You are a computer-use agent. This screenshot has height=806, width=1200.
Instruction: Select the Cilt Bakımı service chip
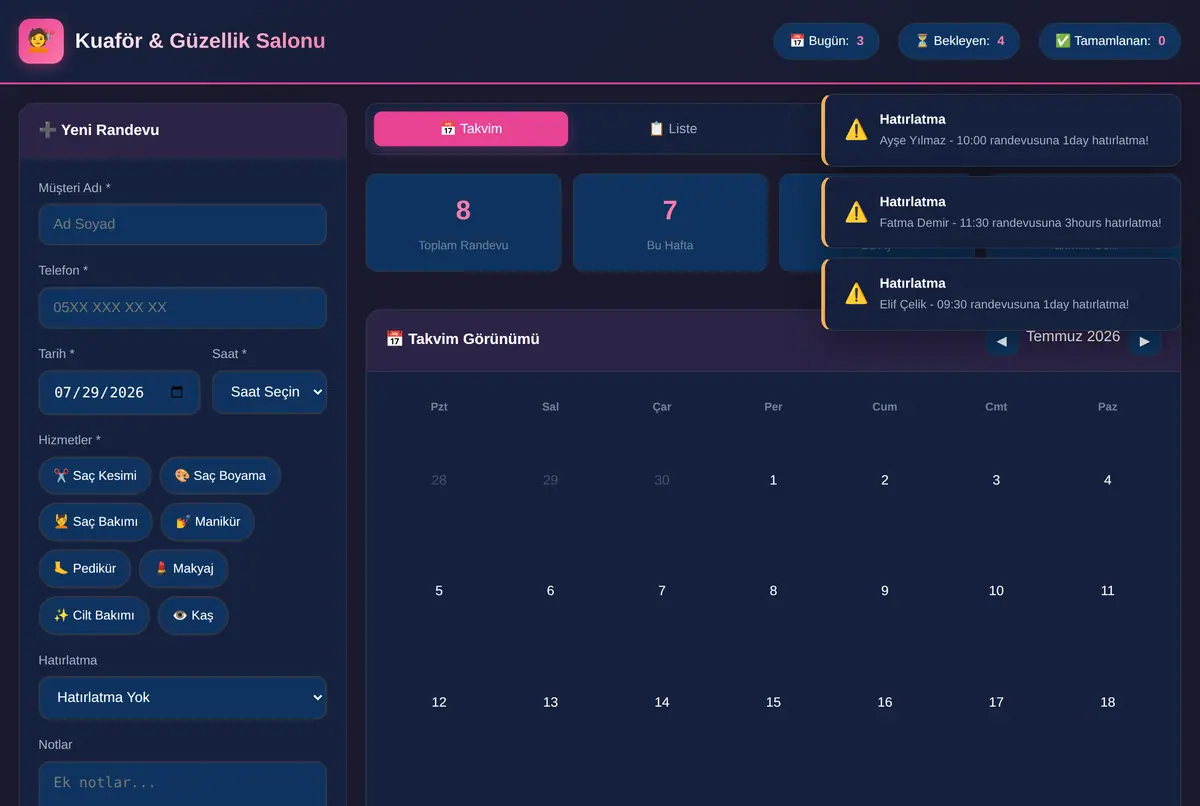coord(94,615)
